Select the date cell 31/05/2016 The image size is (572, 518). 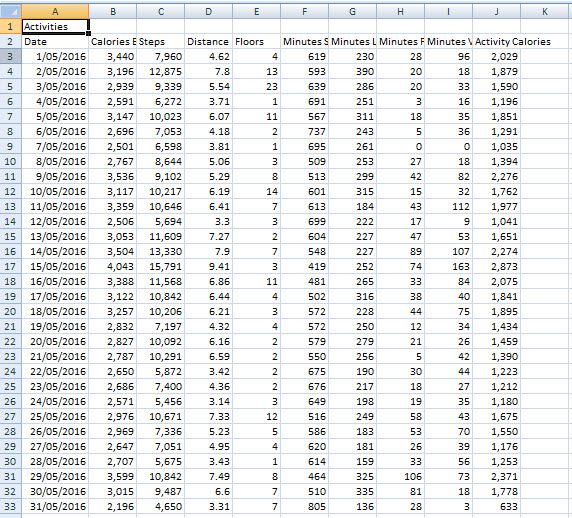pyautogui.click(x=55, y=506)
